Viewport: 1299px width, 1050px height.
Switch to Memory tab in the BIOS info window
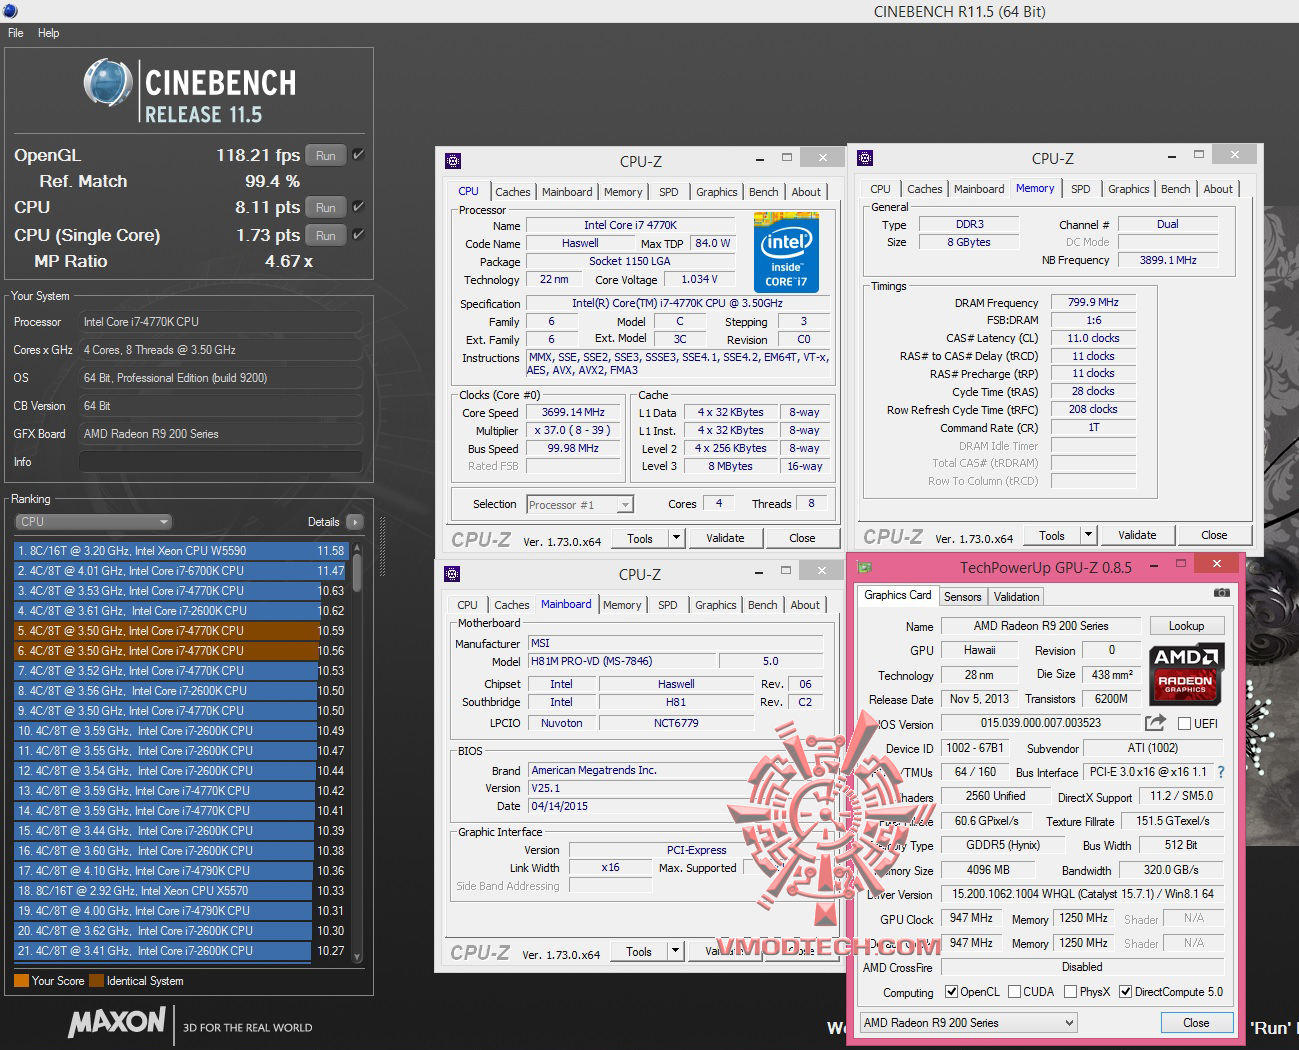622,605
